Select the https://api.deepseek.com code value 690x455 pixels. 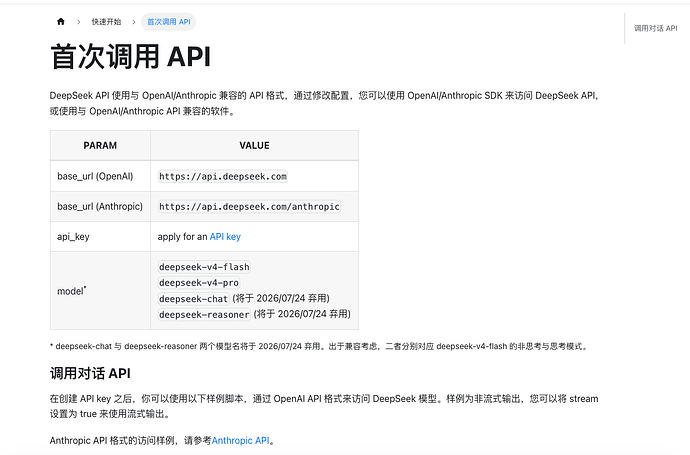click(x=223, y=176)
